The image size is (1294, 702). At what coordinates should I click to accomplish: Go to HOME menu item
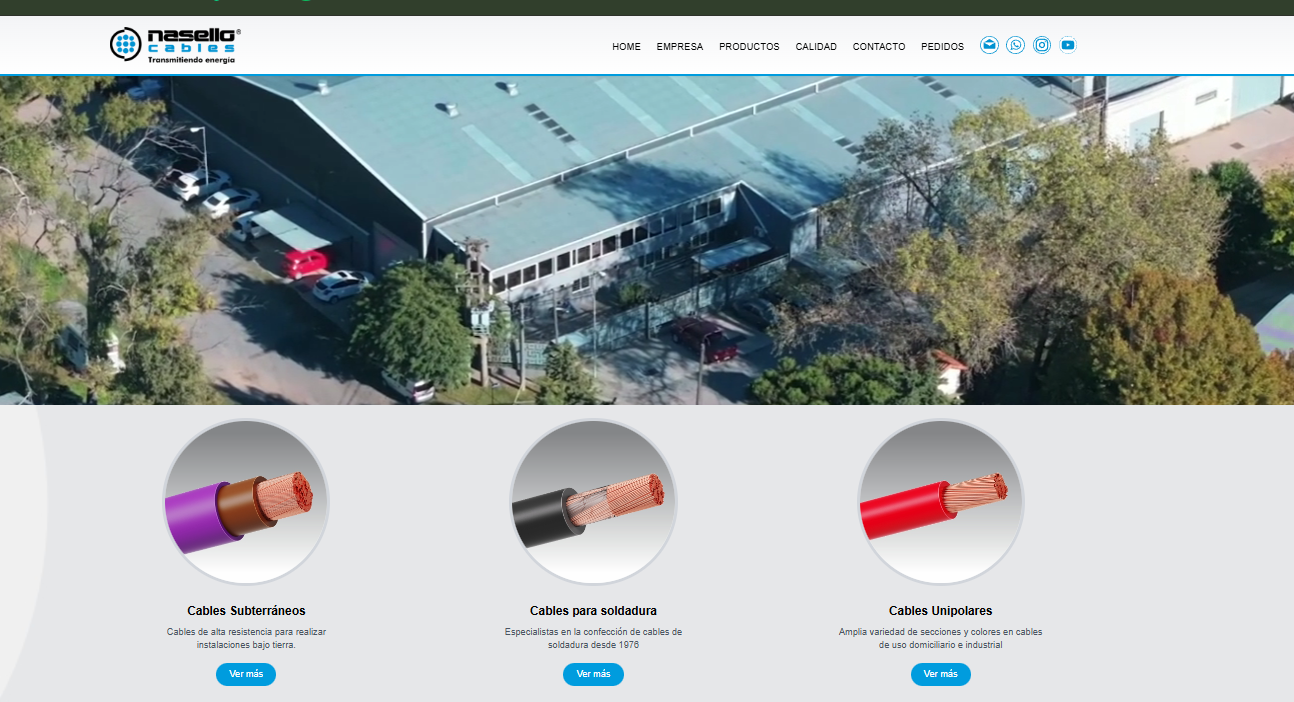[626, 47]
